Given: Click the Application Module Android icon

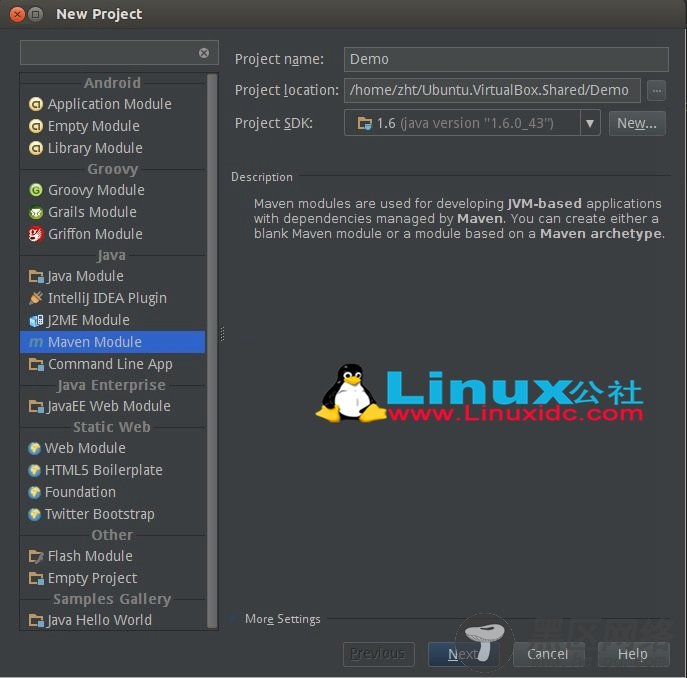Looking at the screenshot, I should pyautogui.click(x=35, y=104).
